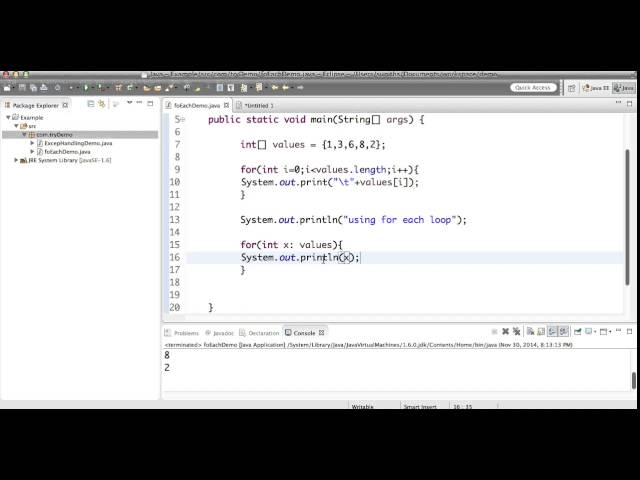Click the Smart Insert status bar entry
Screen dimensions: 640x480
[420, 407]
